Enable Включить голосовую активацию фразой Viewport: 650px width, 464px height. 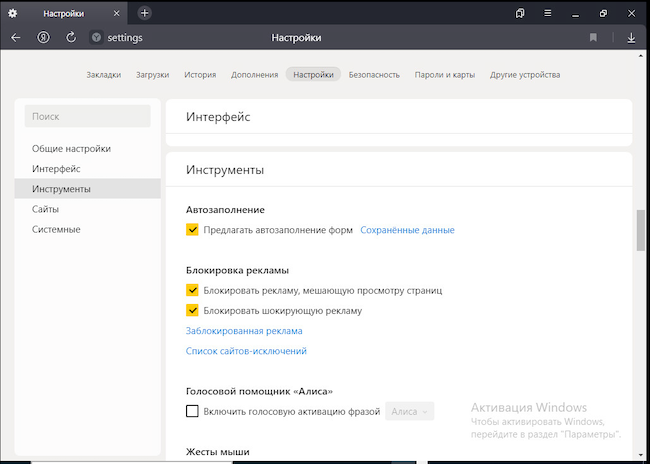click(x=193, y=411)
